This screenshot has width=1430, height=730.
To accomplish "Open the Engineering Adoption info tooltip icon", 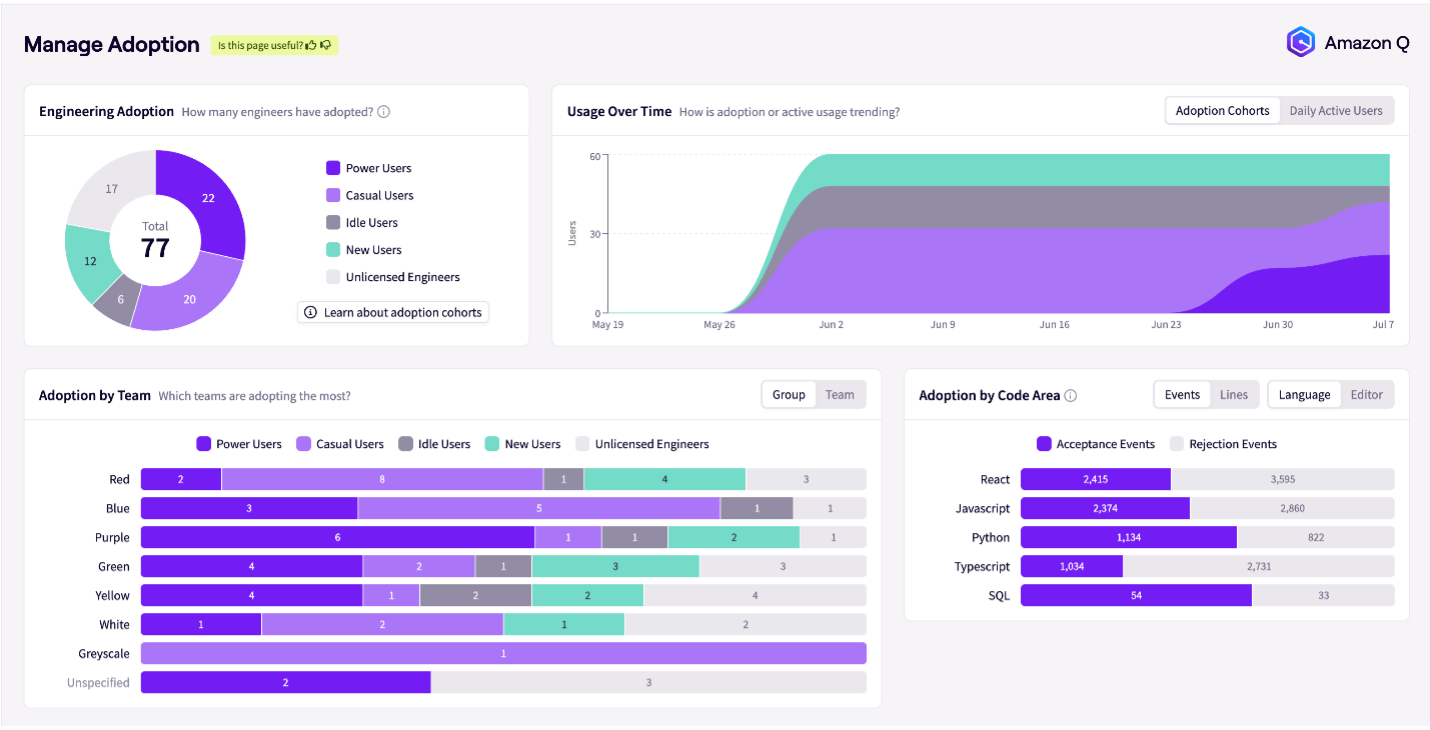I will click(x=384, y=111).
